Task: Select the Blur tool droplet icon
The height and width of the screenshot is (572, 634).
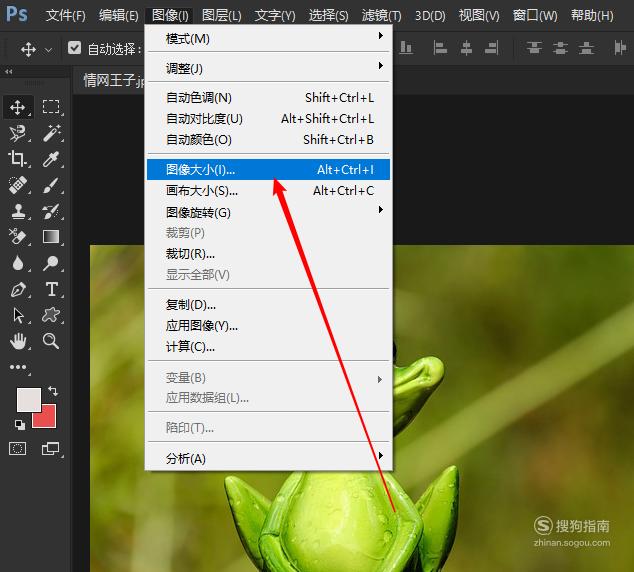Action: point(17,263)
